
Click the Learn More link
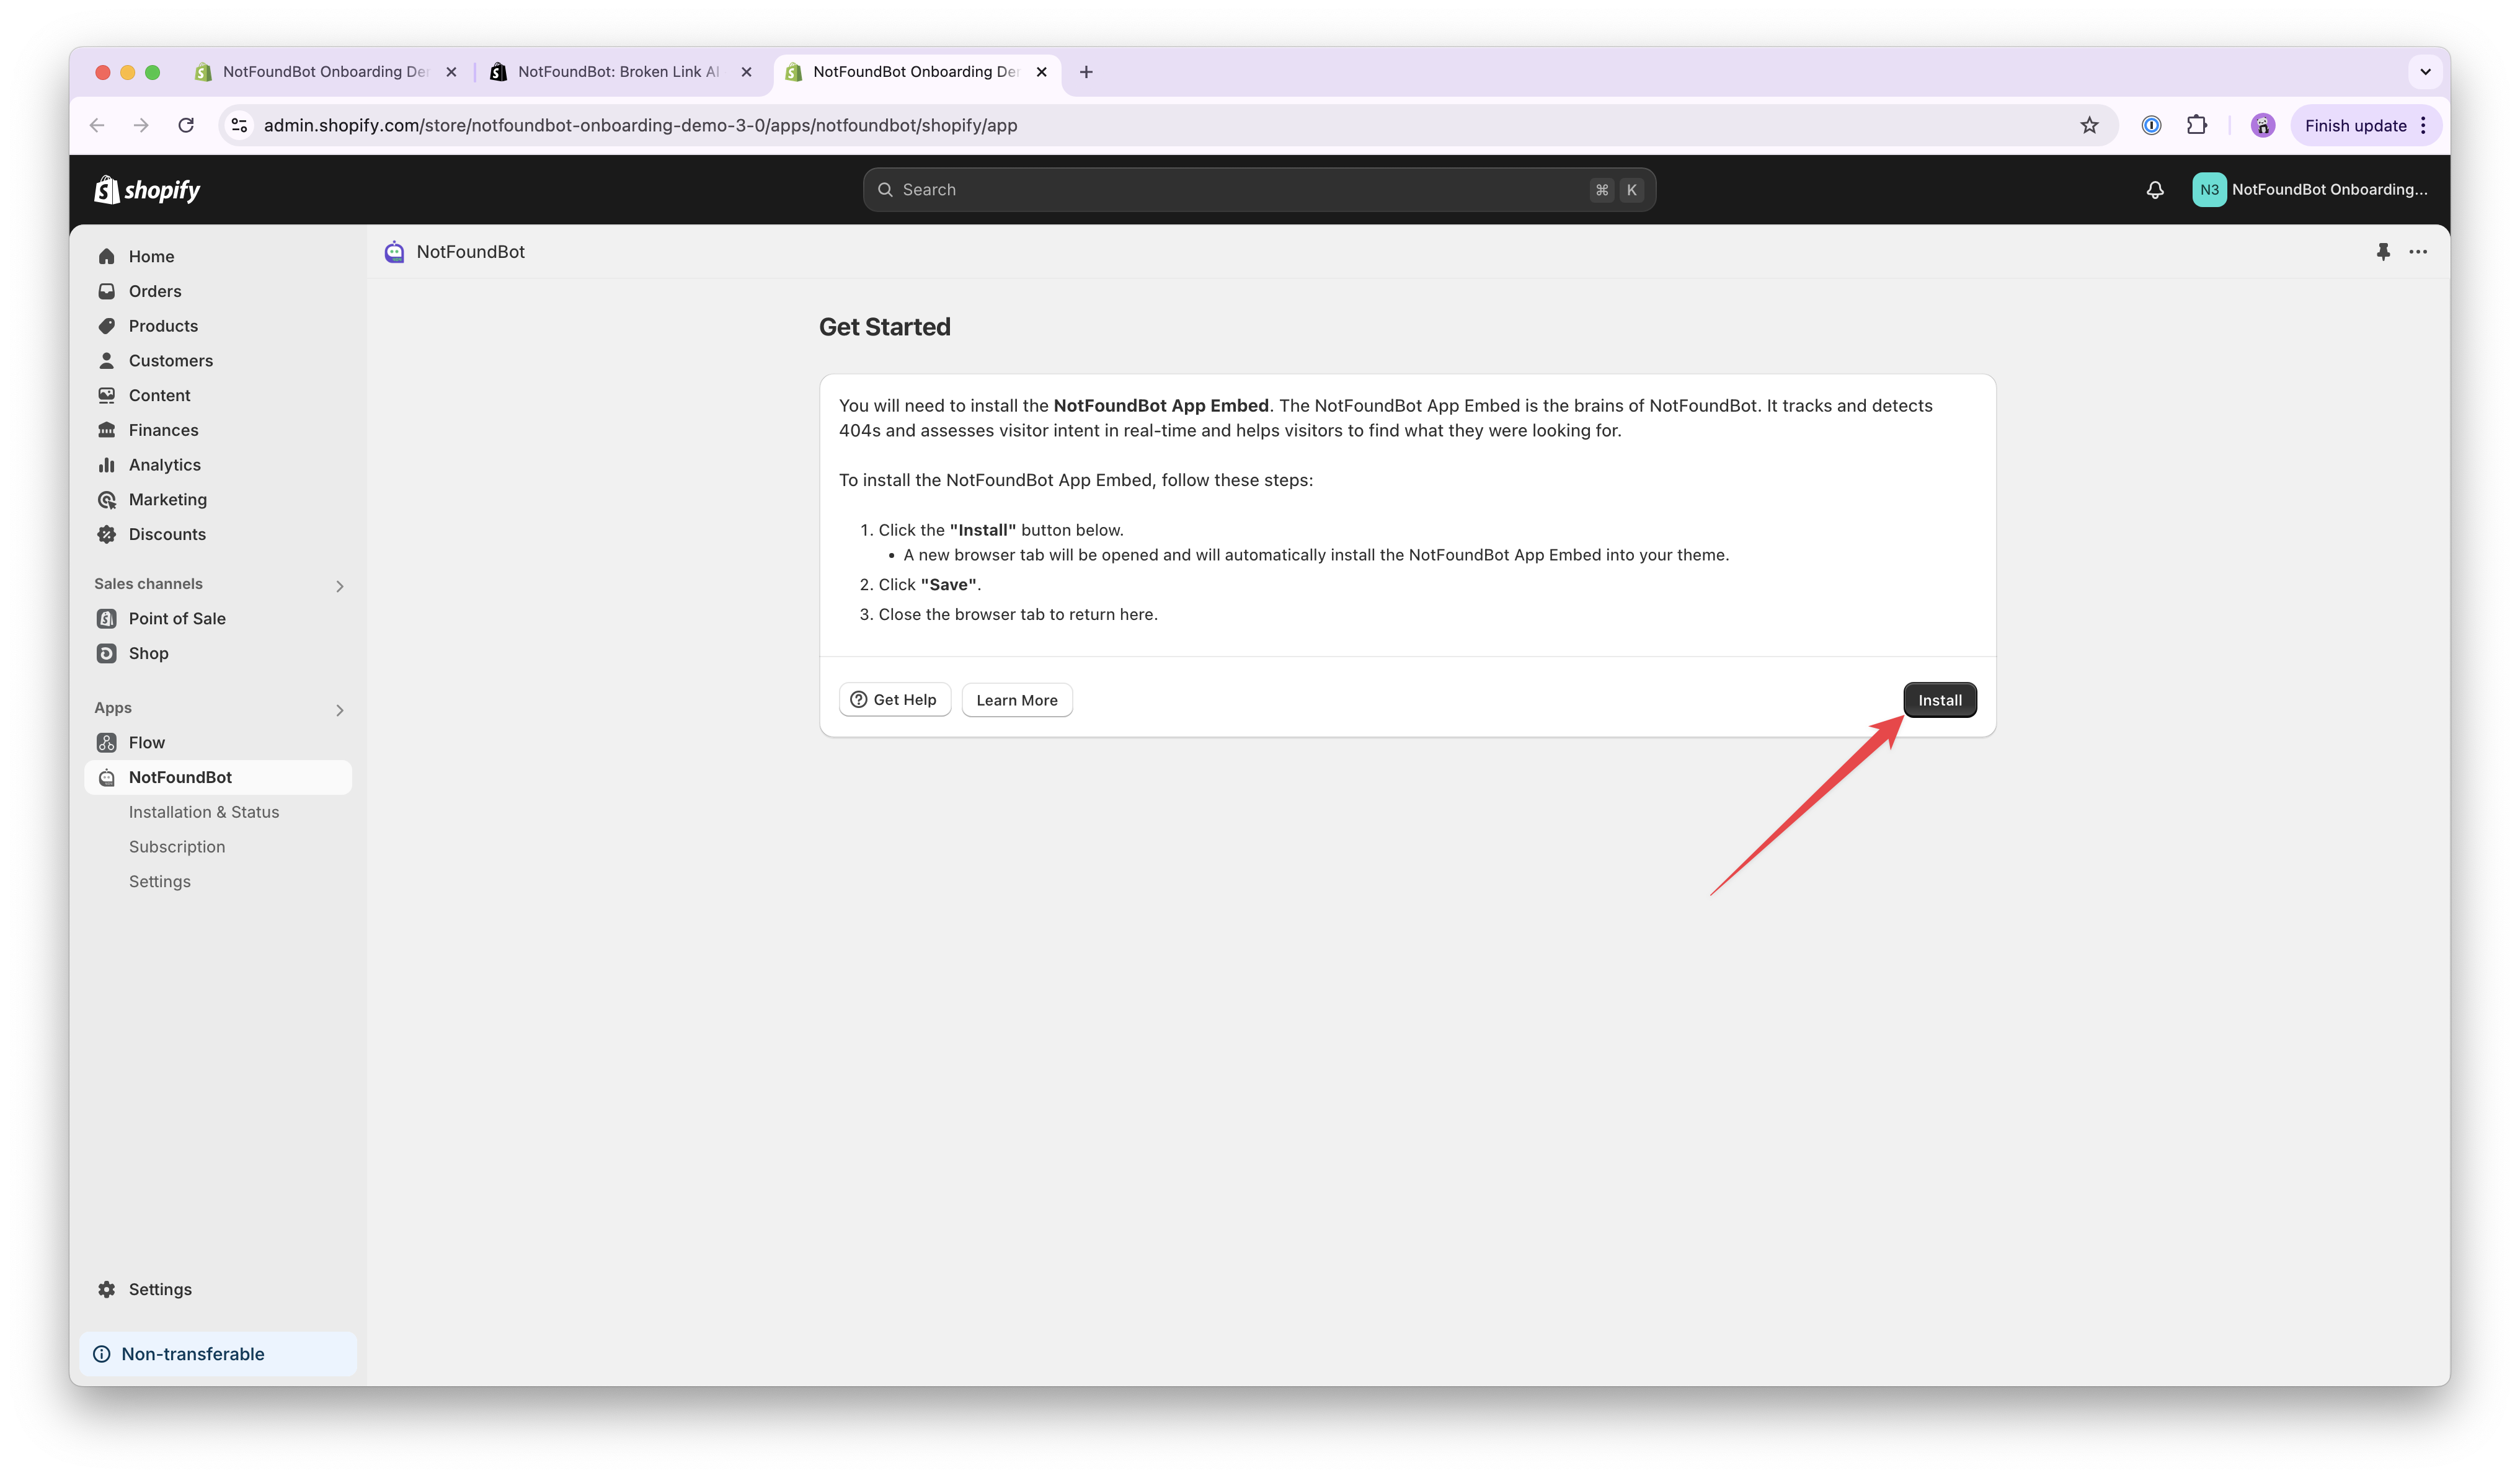point(1017,699)
